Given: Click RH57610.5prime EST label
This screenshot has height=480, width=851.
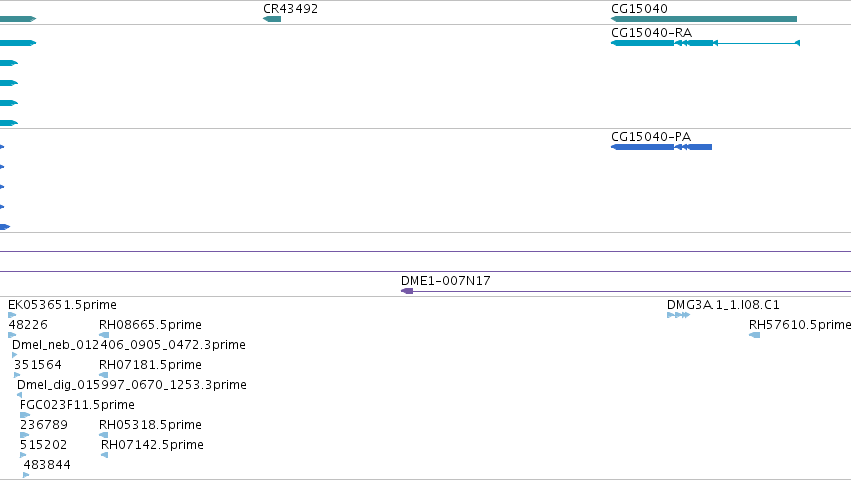Looking at the screenshot, I should (x=799, y=325).
